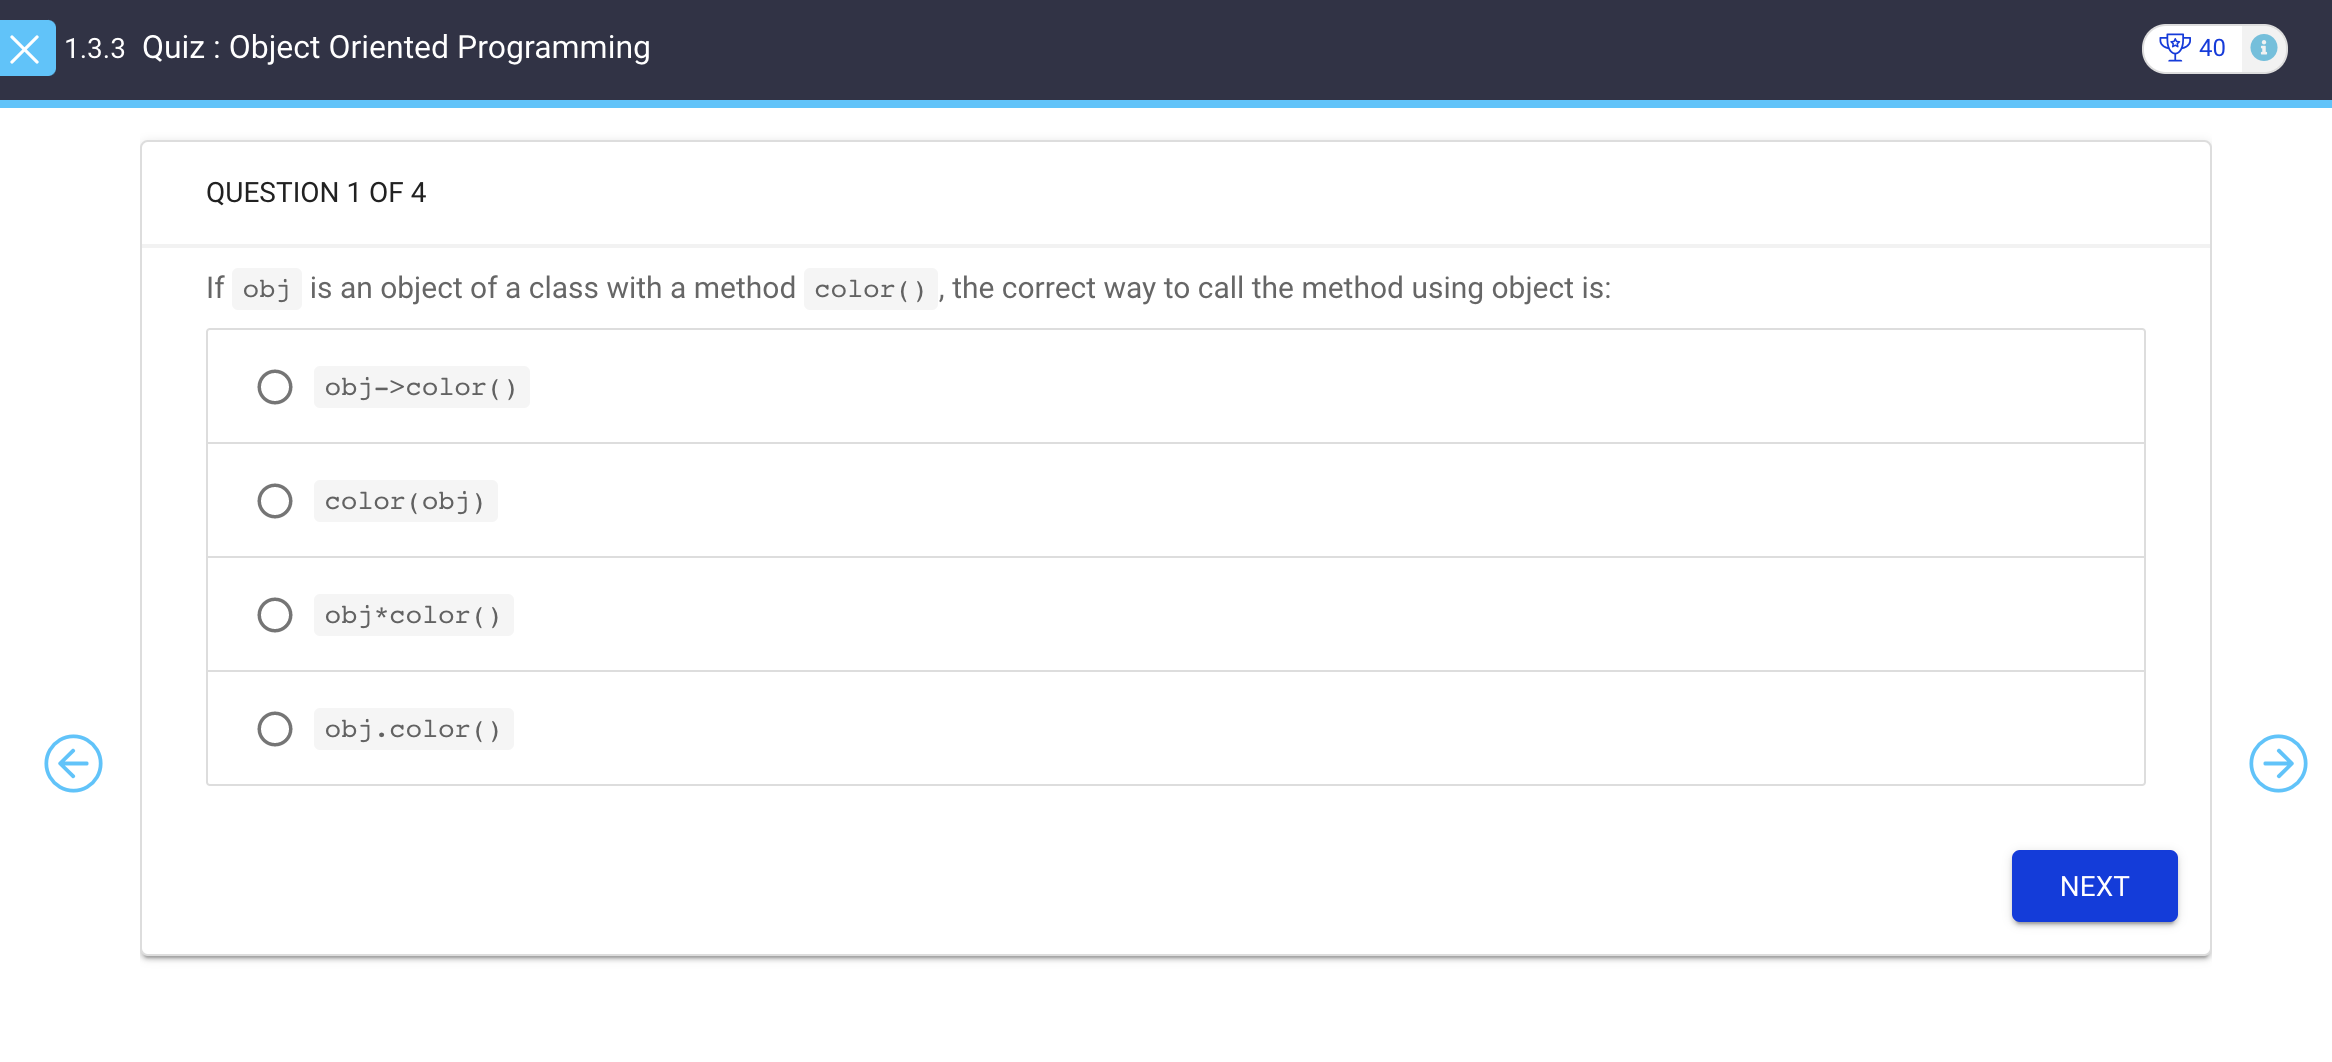Select the color(obj) radio button

(275, 501)
